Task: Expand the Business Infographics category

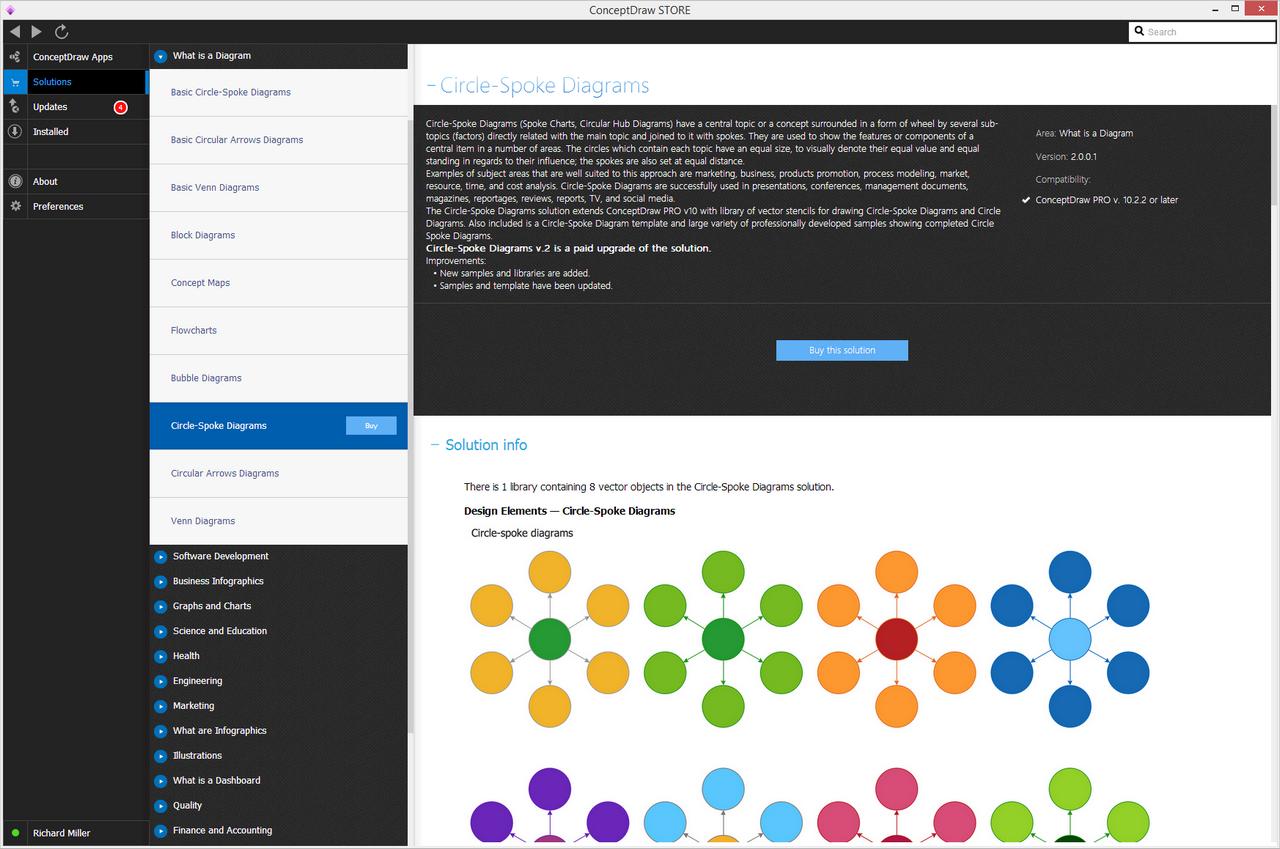Action: coord(161,581)
